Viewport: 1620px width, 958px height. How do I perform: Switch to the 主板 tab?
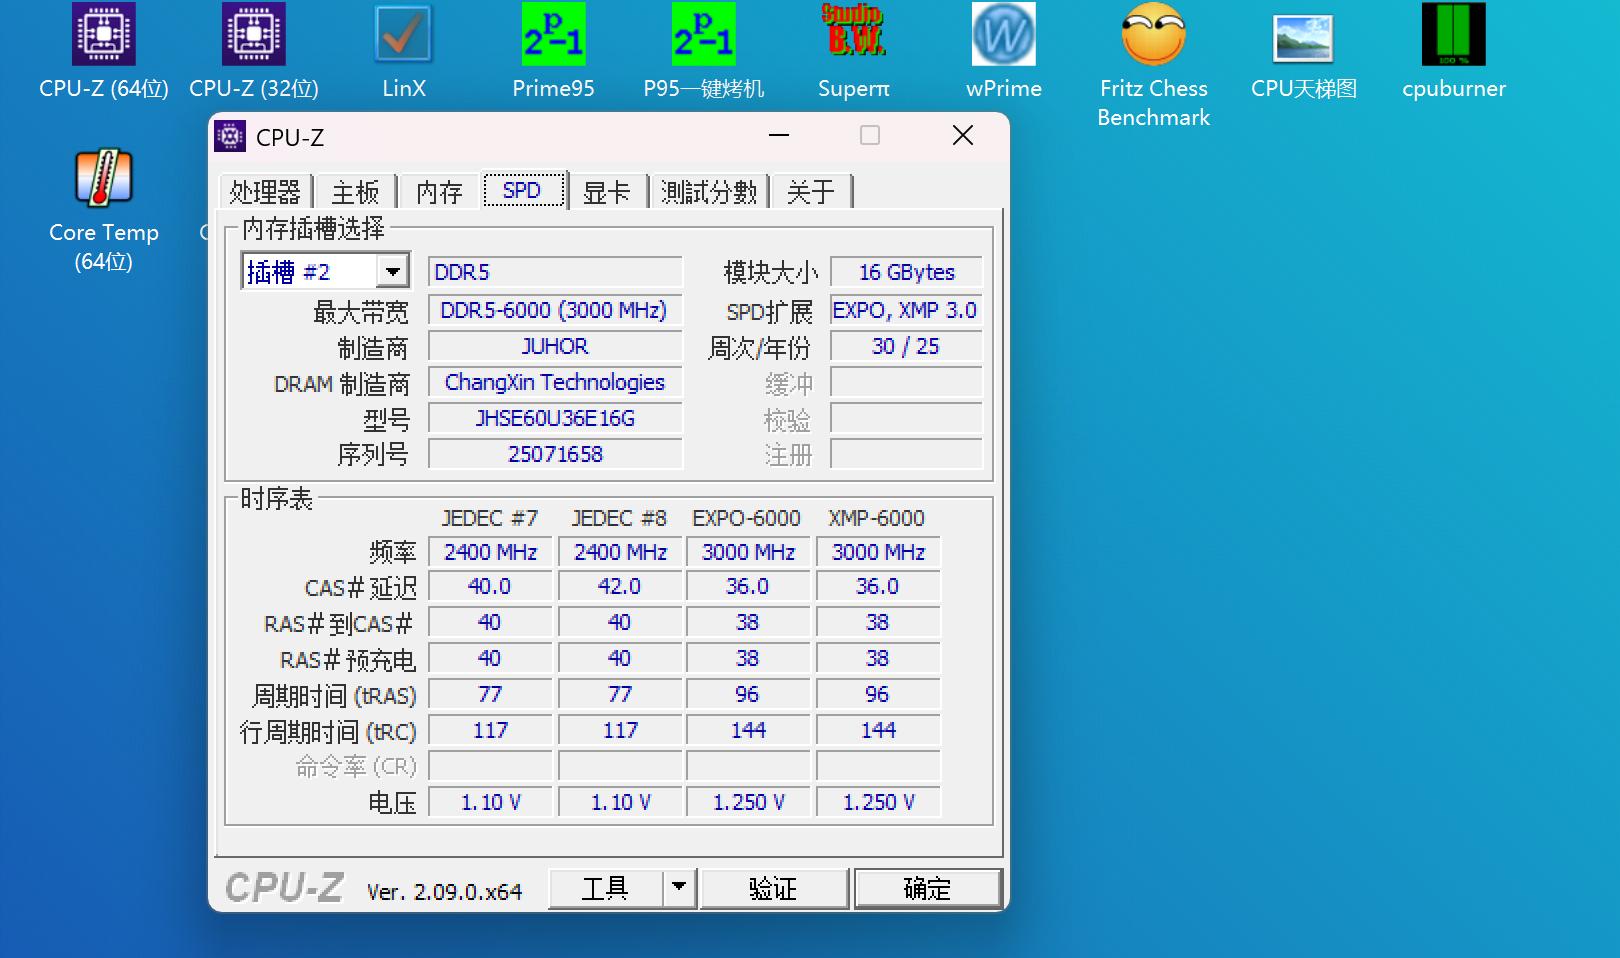[x=355, y=191]
